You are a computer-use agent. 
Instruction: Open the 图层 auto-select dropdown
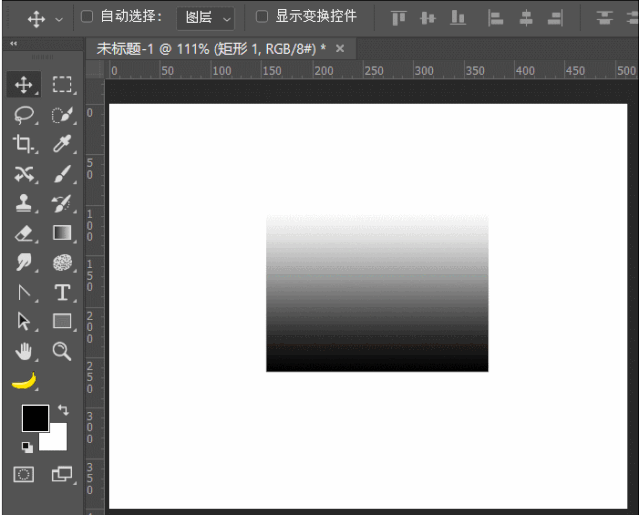[205, 18]
